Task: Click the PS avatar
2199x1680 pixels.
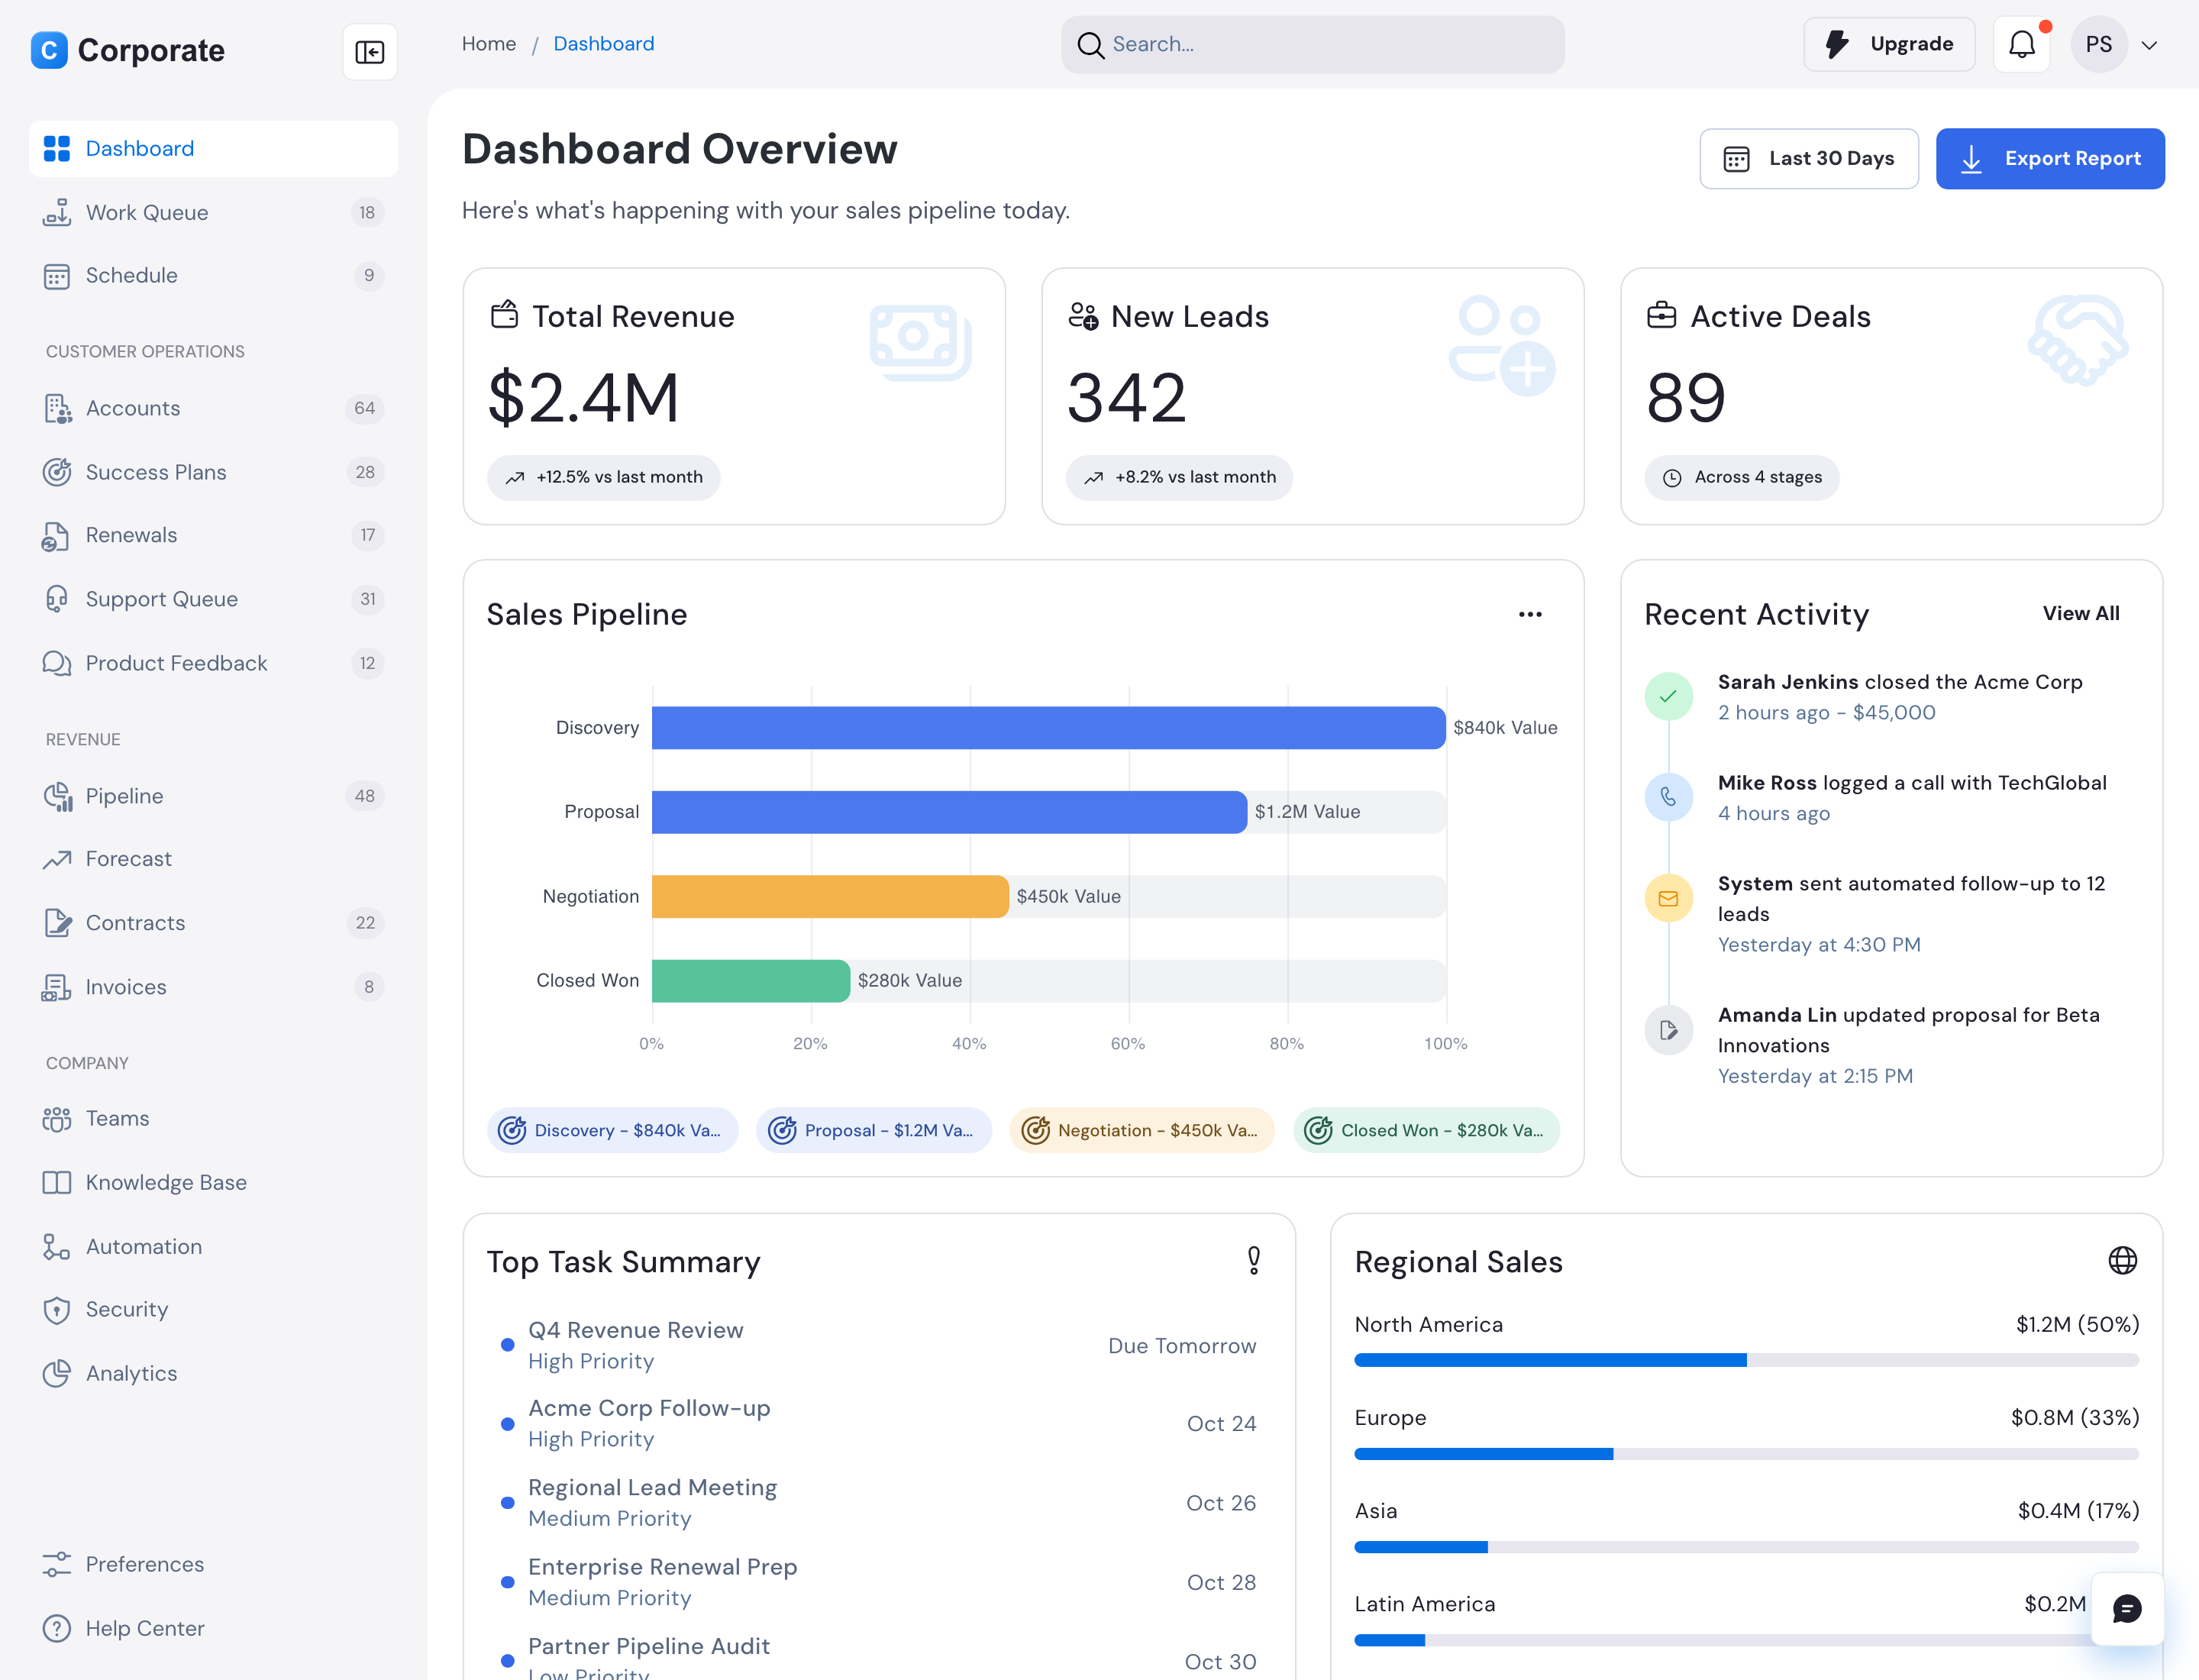Action: (x=2098, y=45)
